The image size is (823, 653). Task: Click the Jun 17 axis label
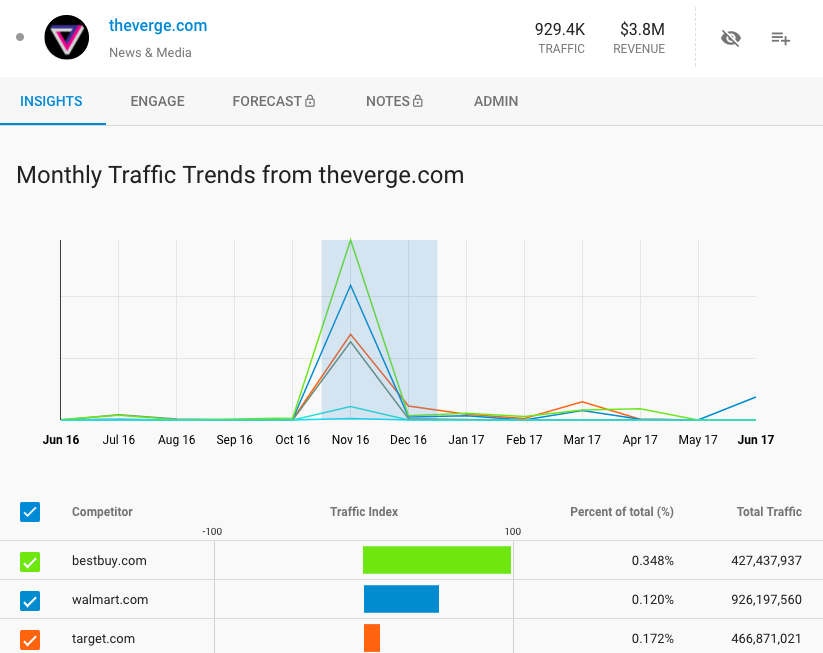[756, 440]
